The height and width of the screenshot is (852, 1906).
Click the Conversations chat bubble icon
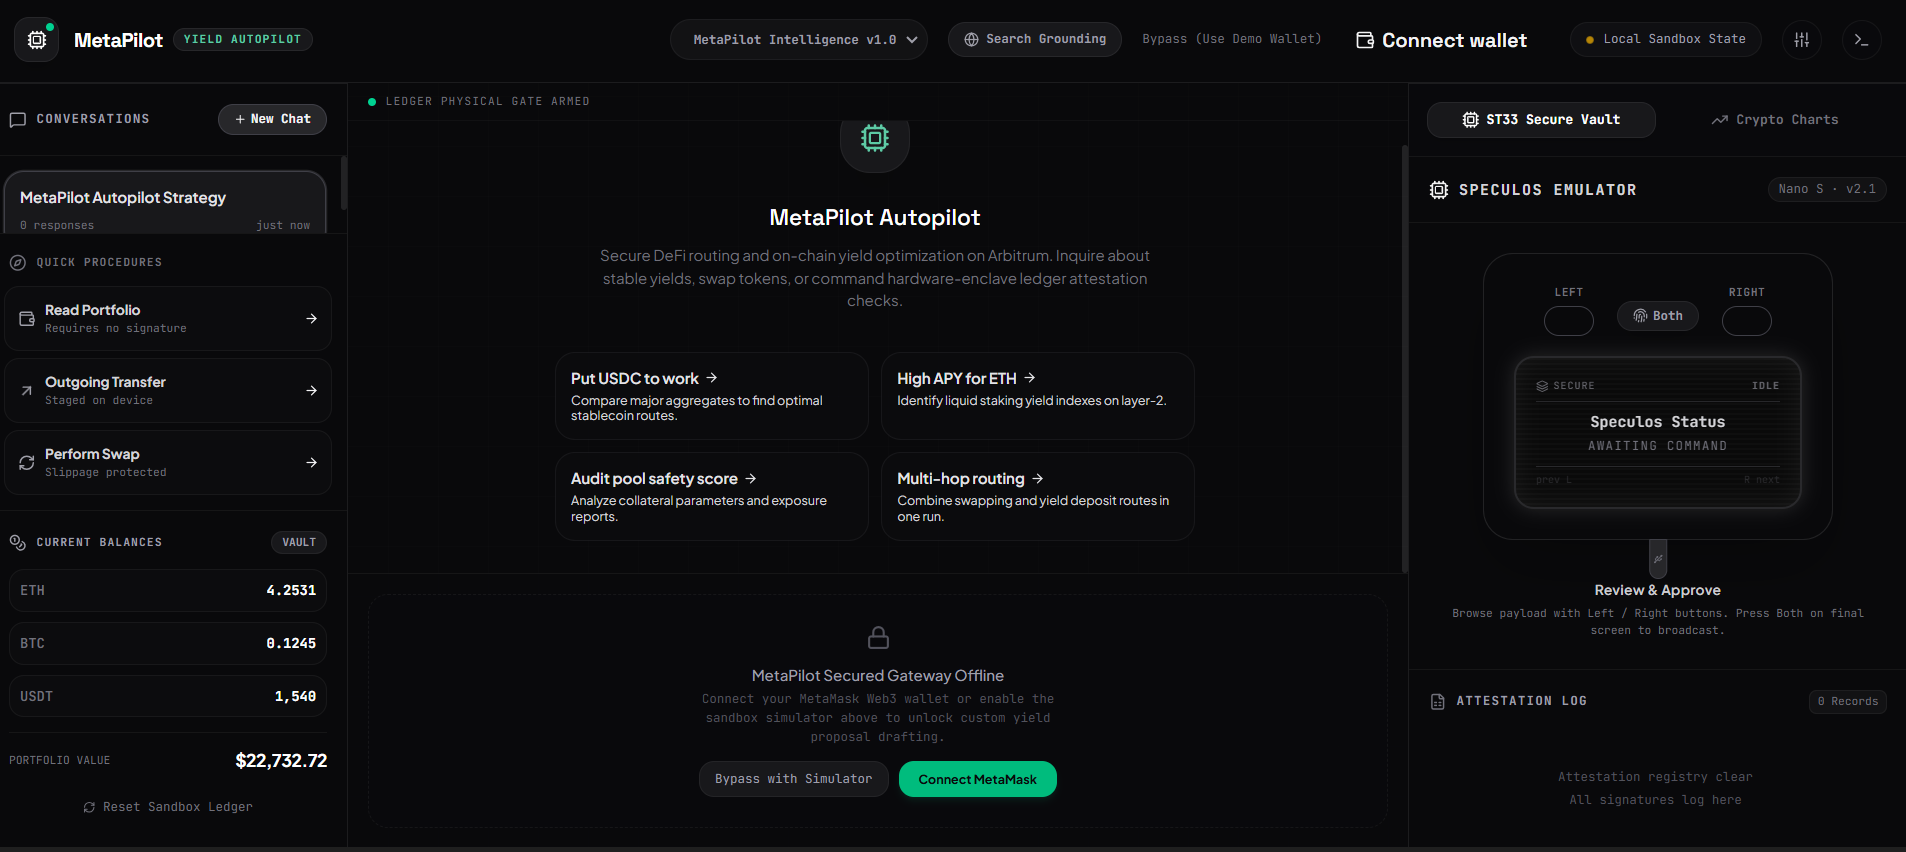click(18, 120)
